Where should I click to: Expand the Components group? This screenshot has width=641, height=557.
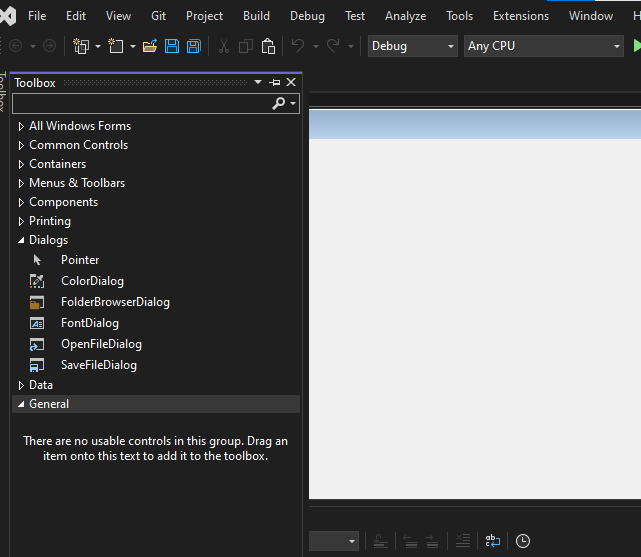coord(21,202)
